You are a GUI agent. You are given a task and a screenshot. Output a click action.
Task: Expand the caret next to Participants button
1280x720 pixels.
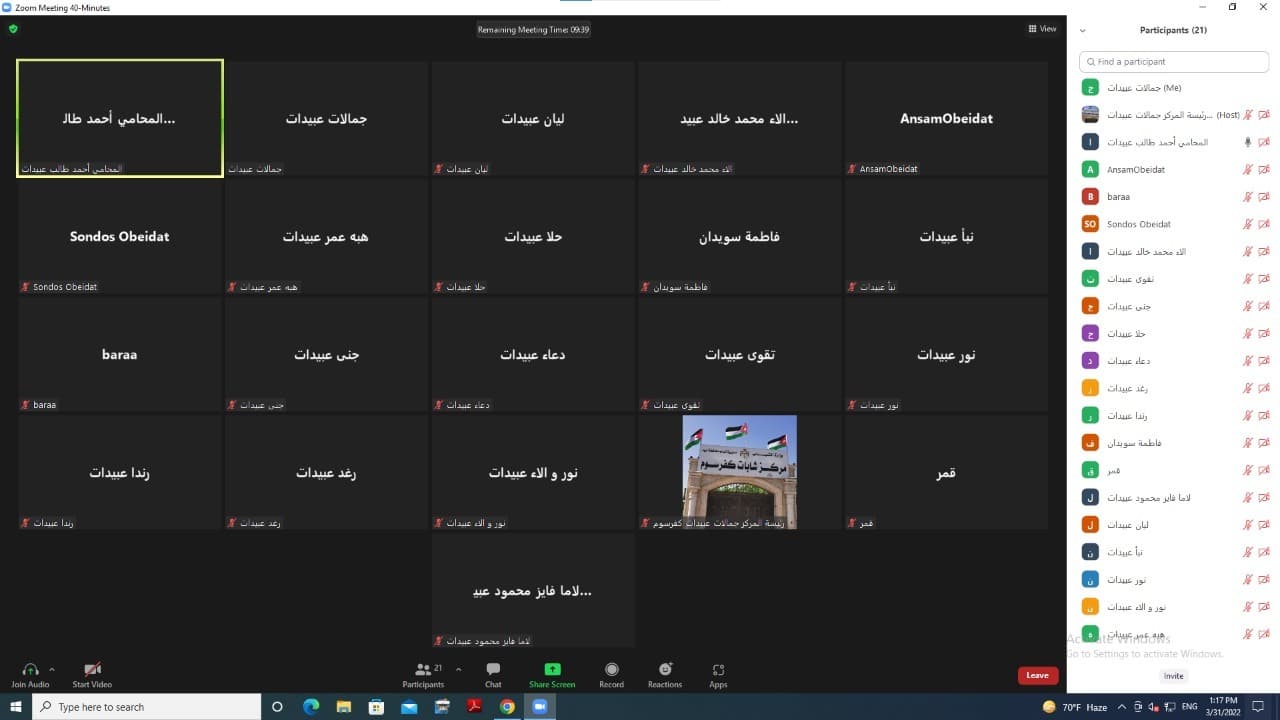click(x=459, y=669)
